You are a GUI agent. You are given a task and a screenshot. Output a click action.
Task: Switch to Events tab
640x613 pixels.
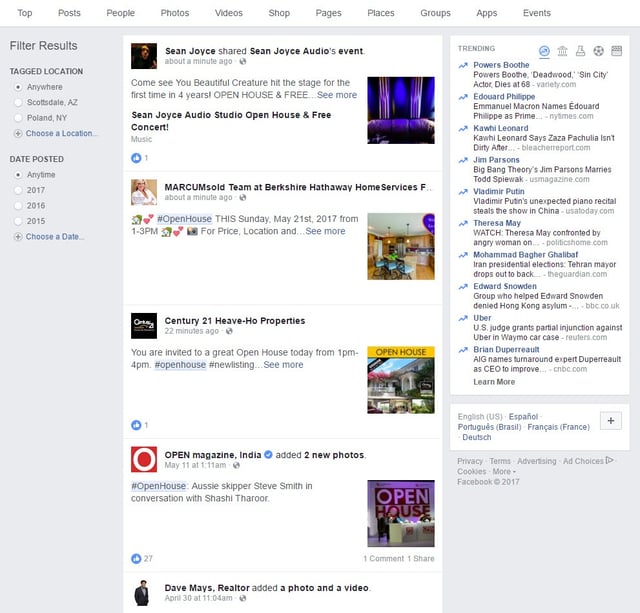(537, 13)
